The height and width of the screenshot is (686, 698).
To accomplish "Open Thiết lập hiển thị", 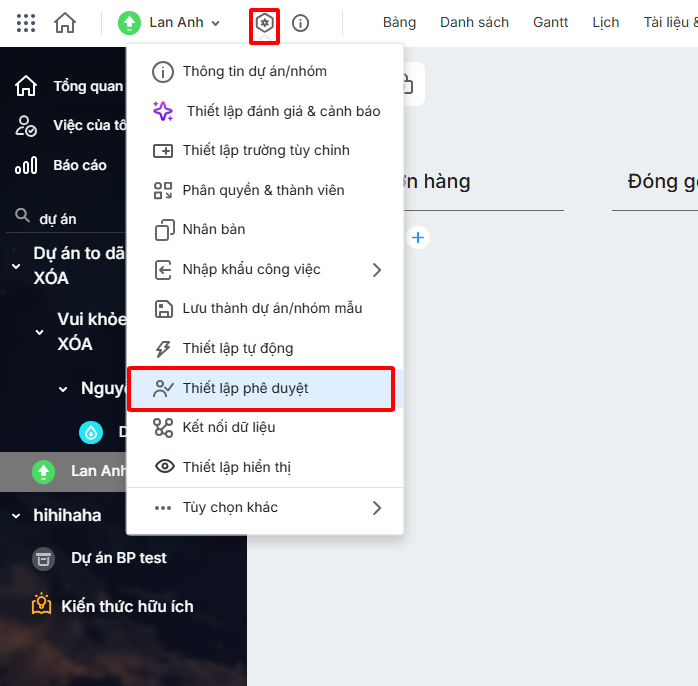I will [265, 467].
